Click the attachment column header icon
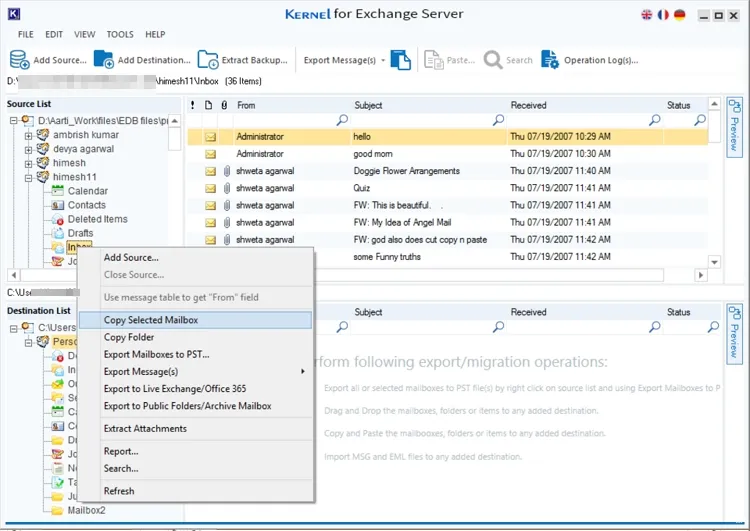 point(224,105)
